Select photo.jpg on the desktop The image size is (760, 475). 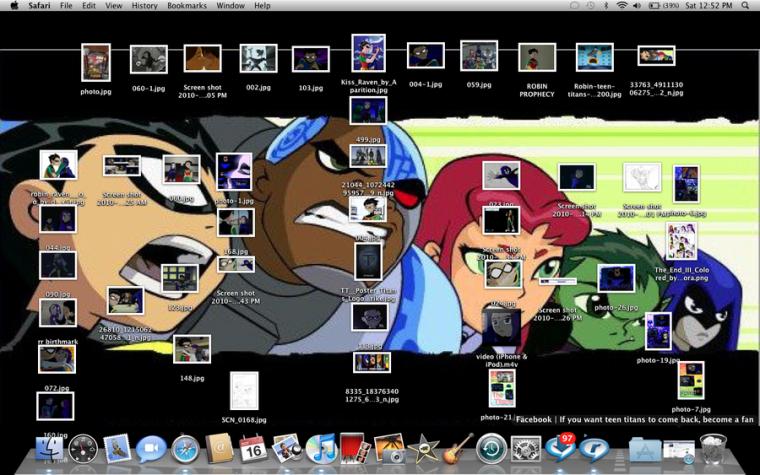coord(96,63)
